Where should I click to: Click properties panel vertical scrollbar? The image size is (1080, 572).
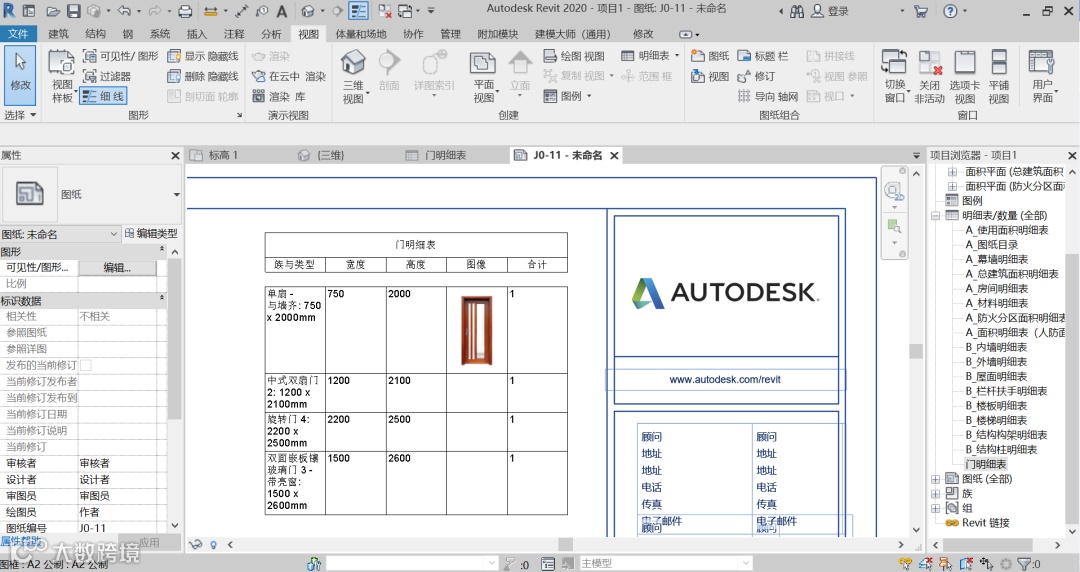coord(174,338)
